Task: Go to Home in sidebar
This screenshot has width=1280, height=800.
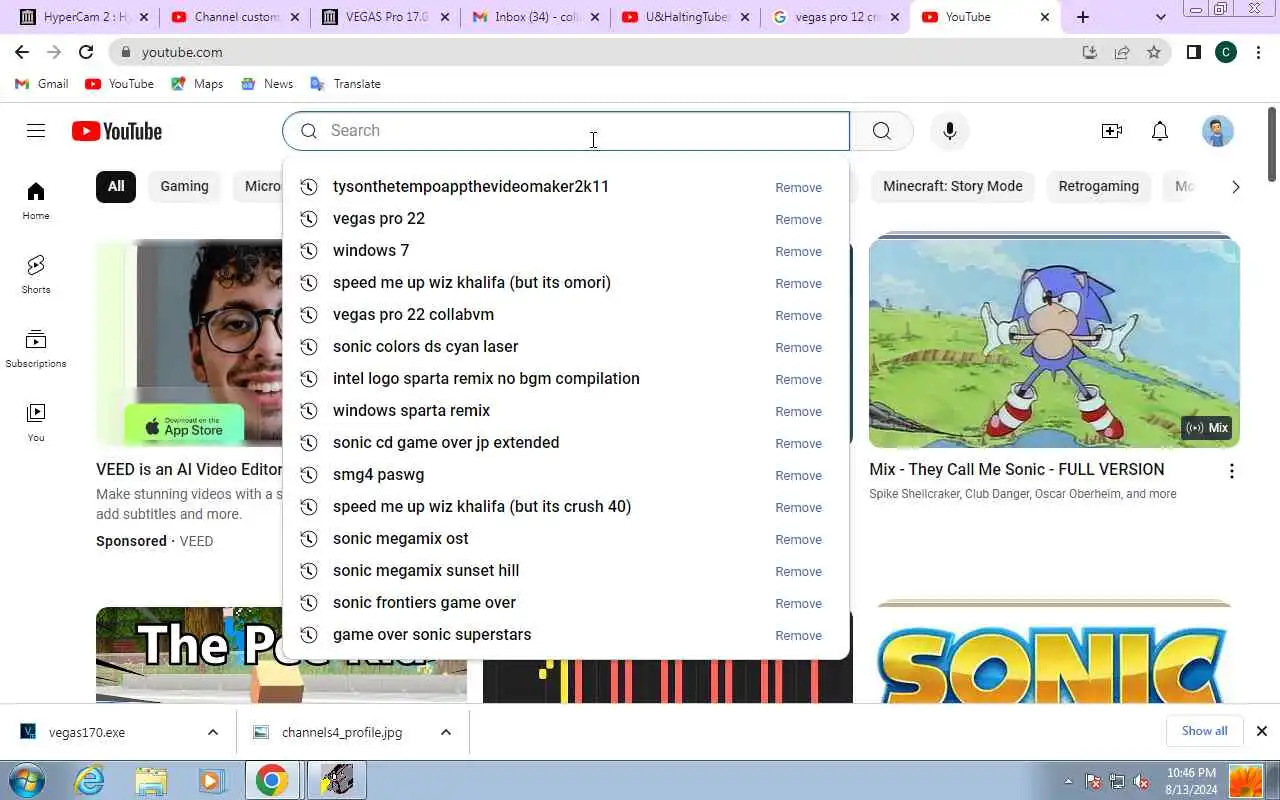Action: [x=36, y=200]
